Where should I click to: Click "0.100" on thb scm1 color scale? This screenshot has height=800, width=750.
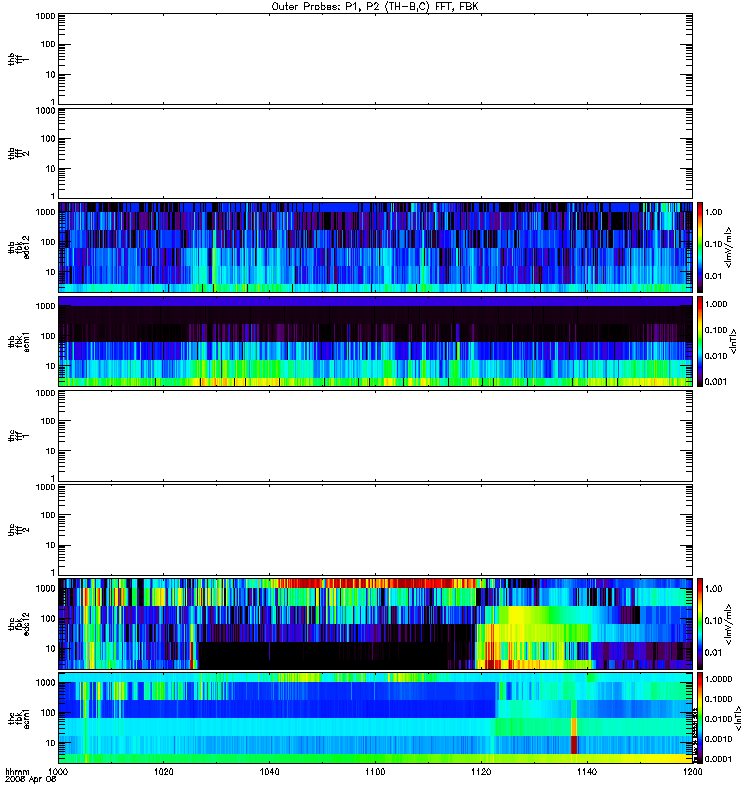click(x=716, y=330)
